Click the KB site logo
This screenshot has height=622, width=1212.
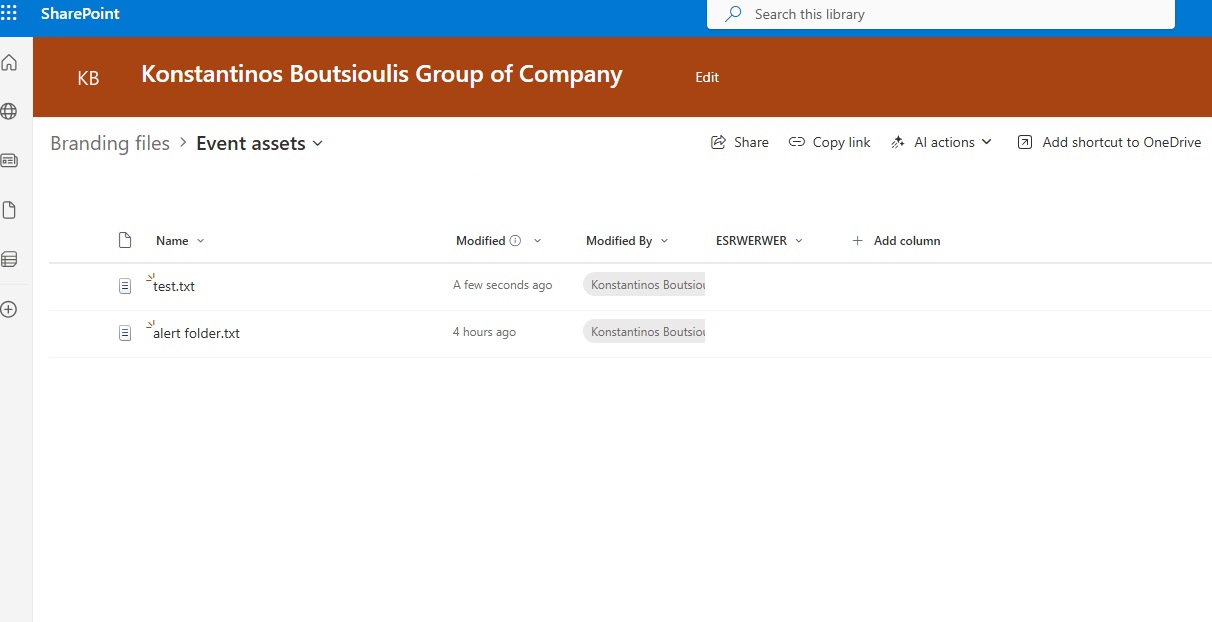(88, 78)
